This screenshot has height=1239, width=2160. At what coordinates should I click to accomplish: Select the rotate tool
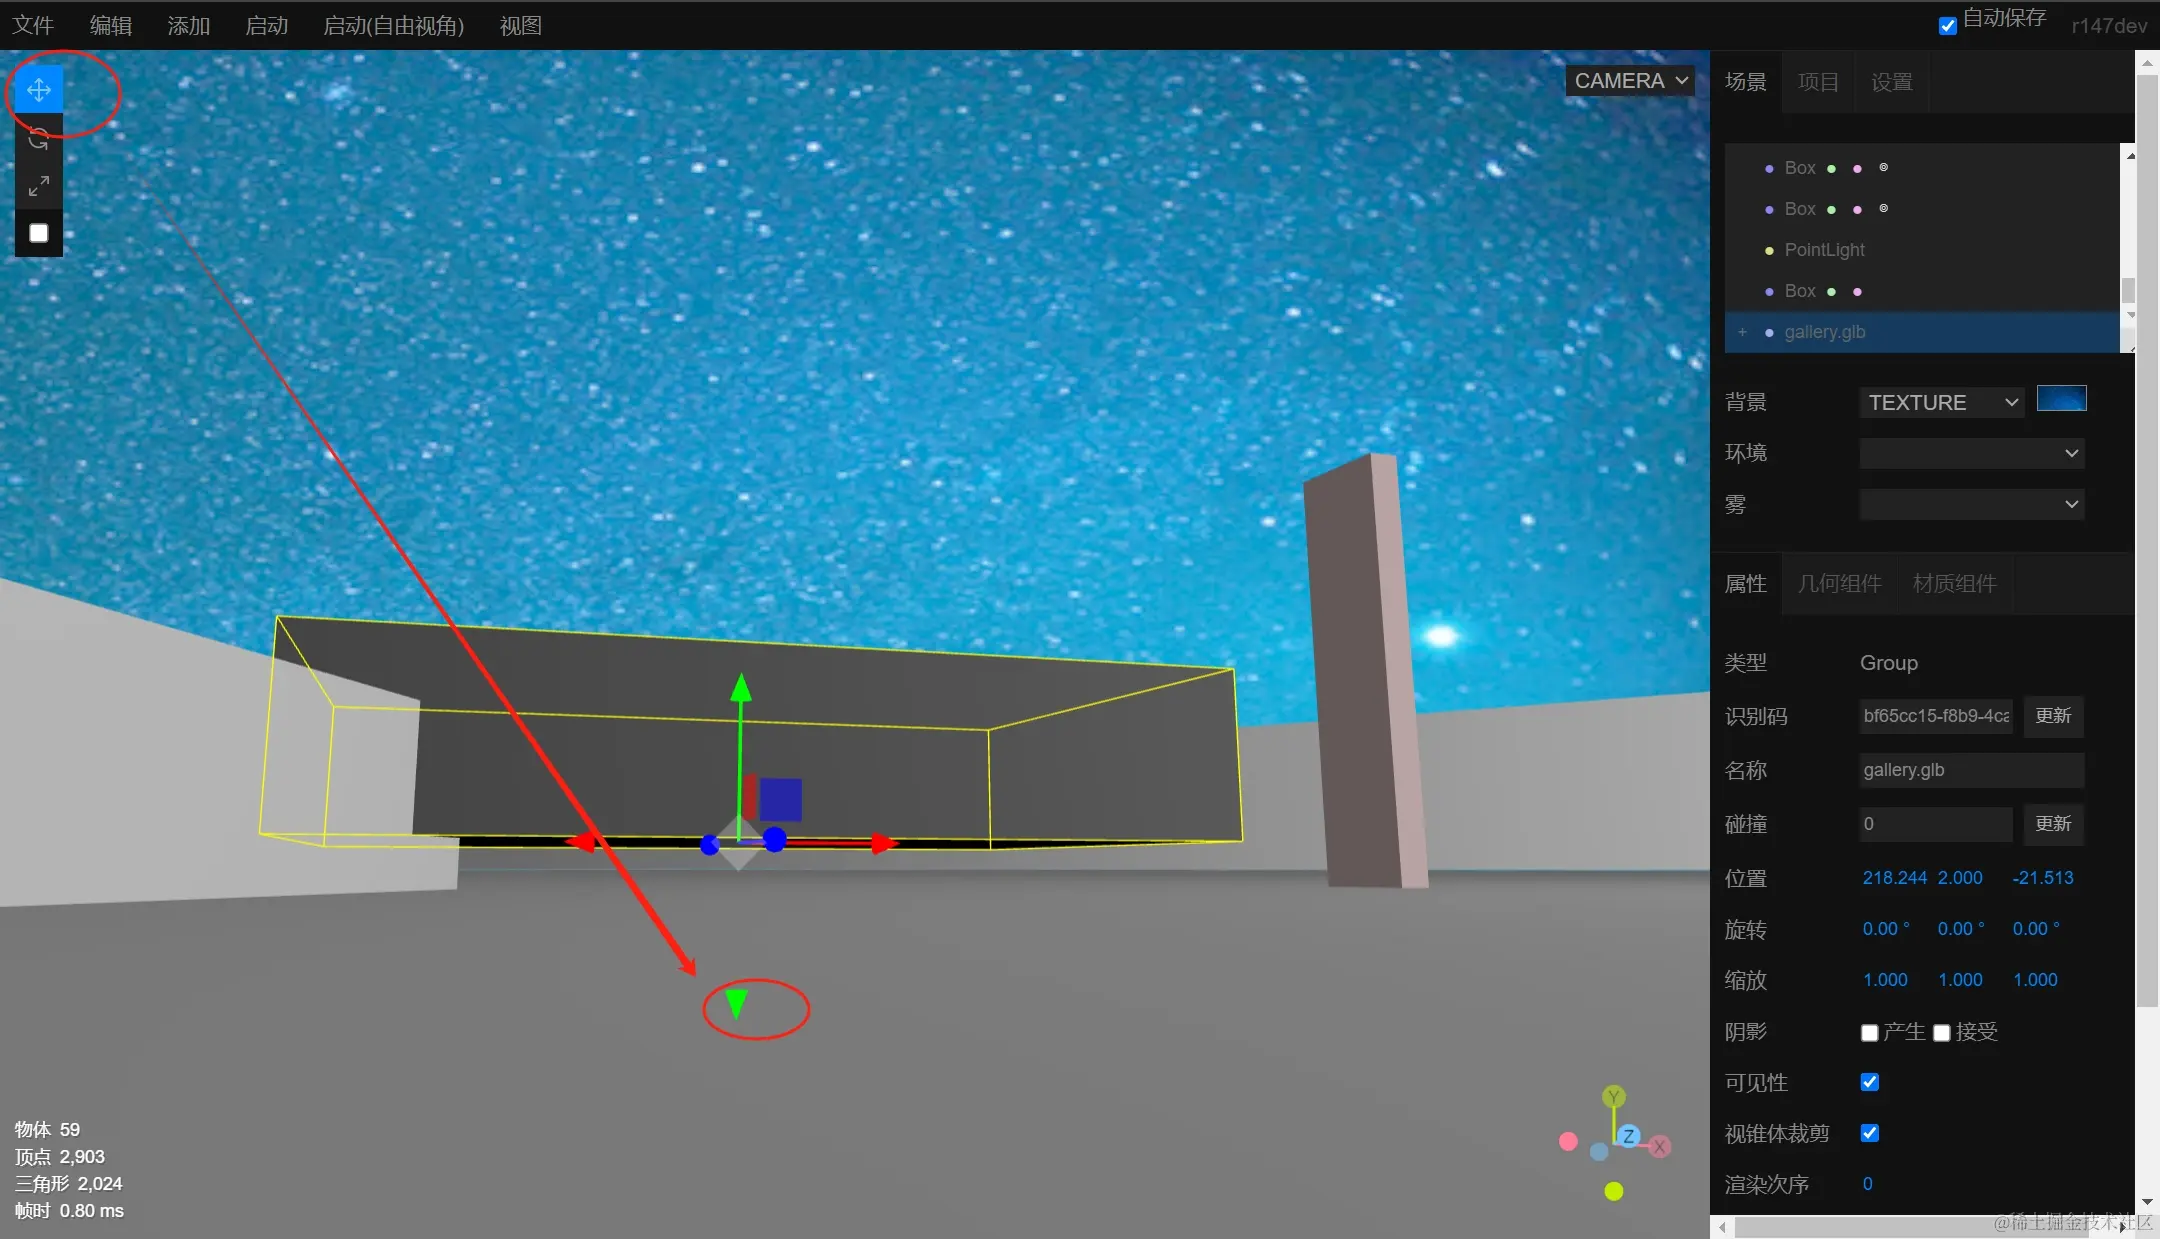point(39,138)
